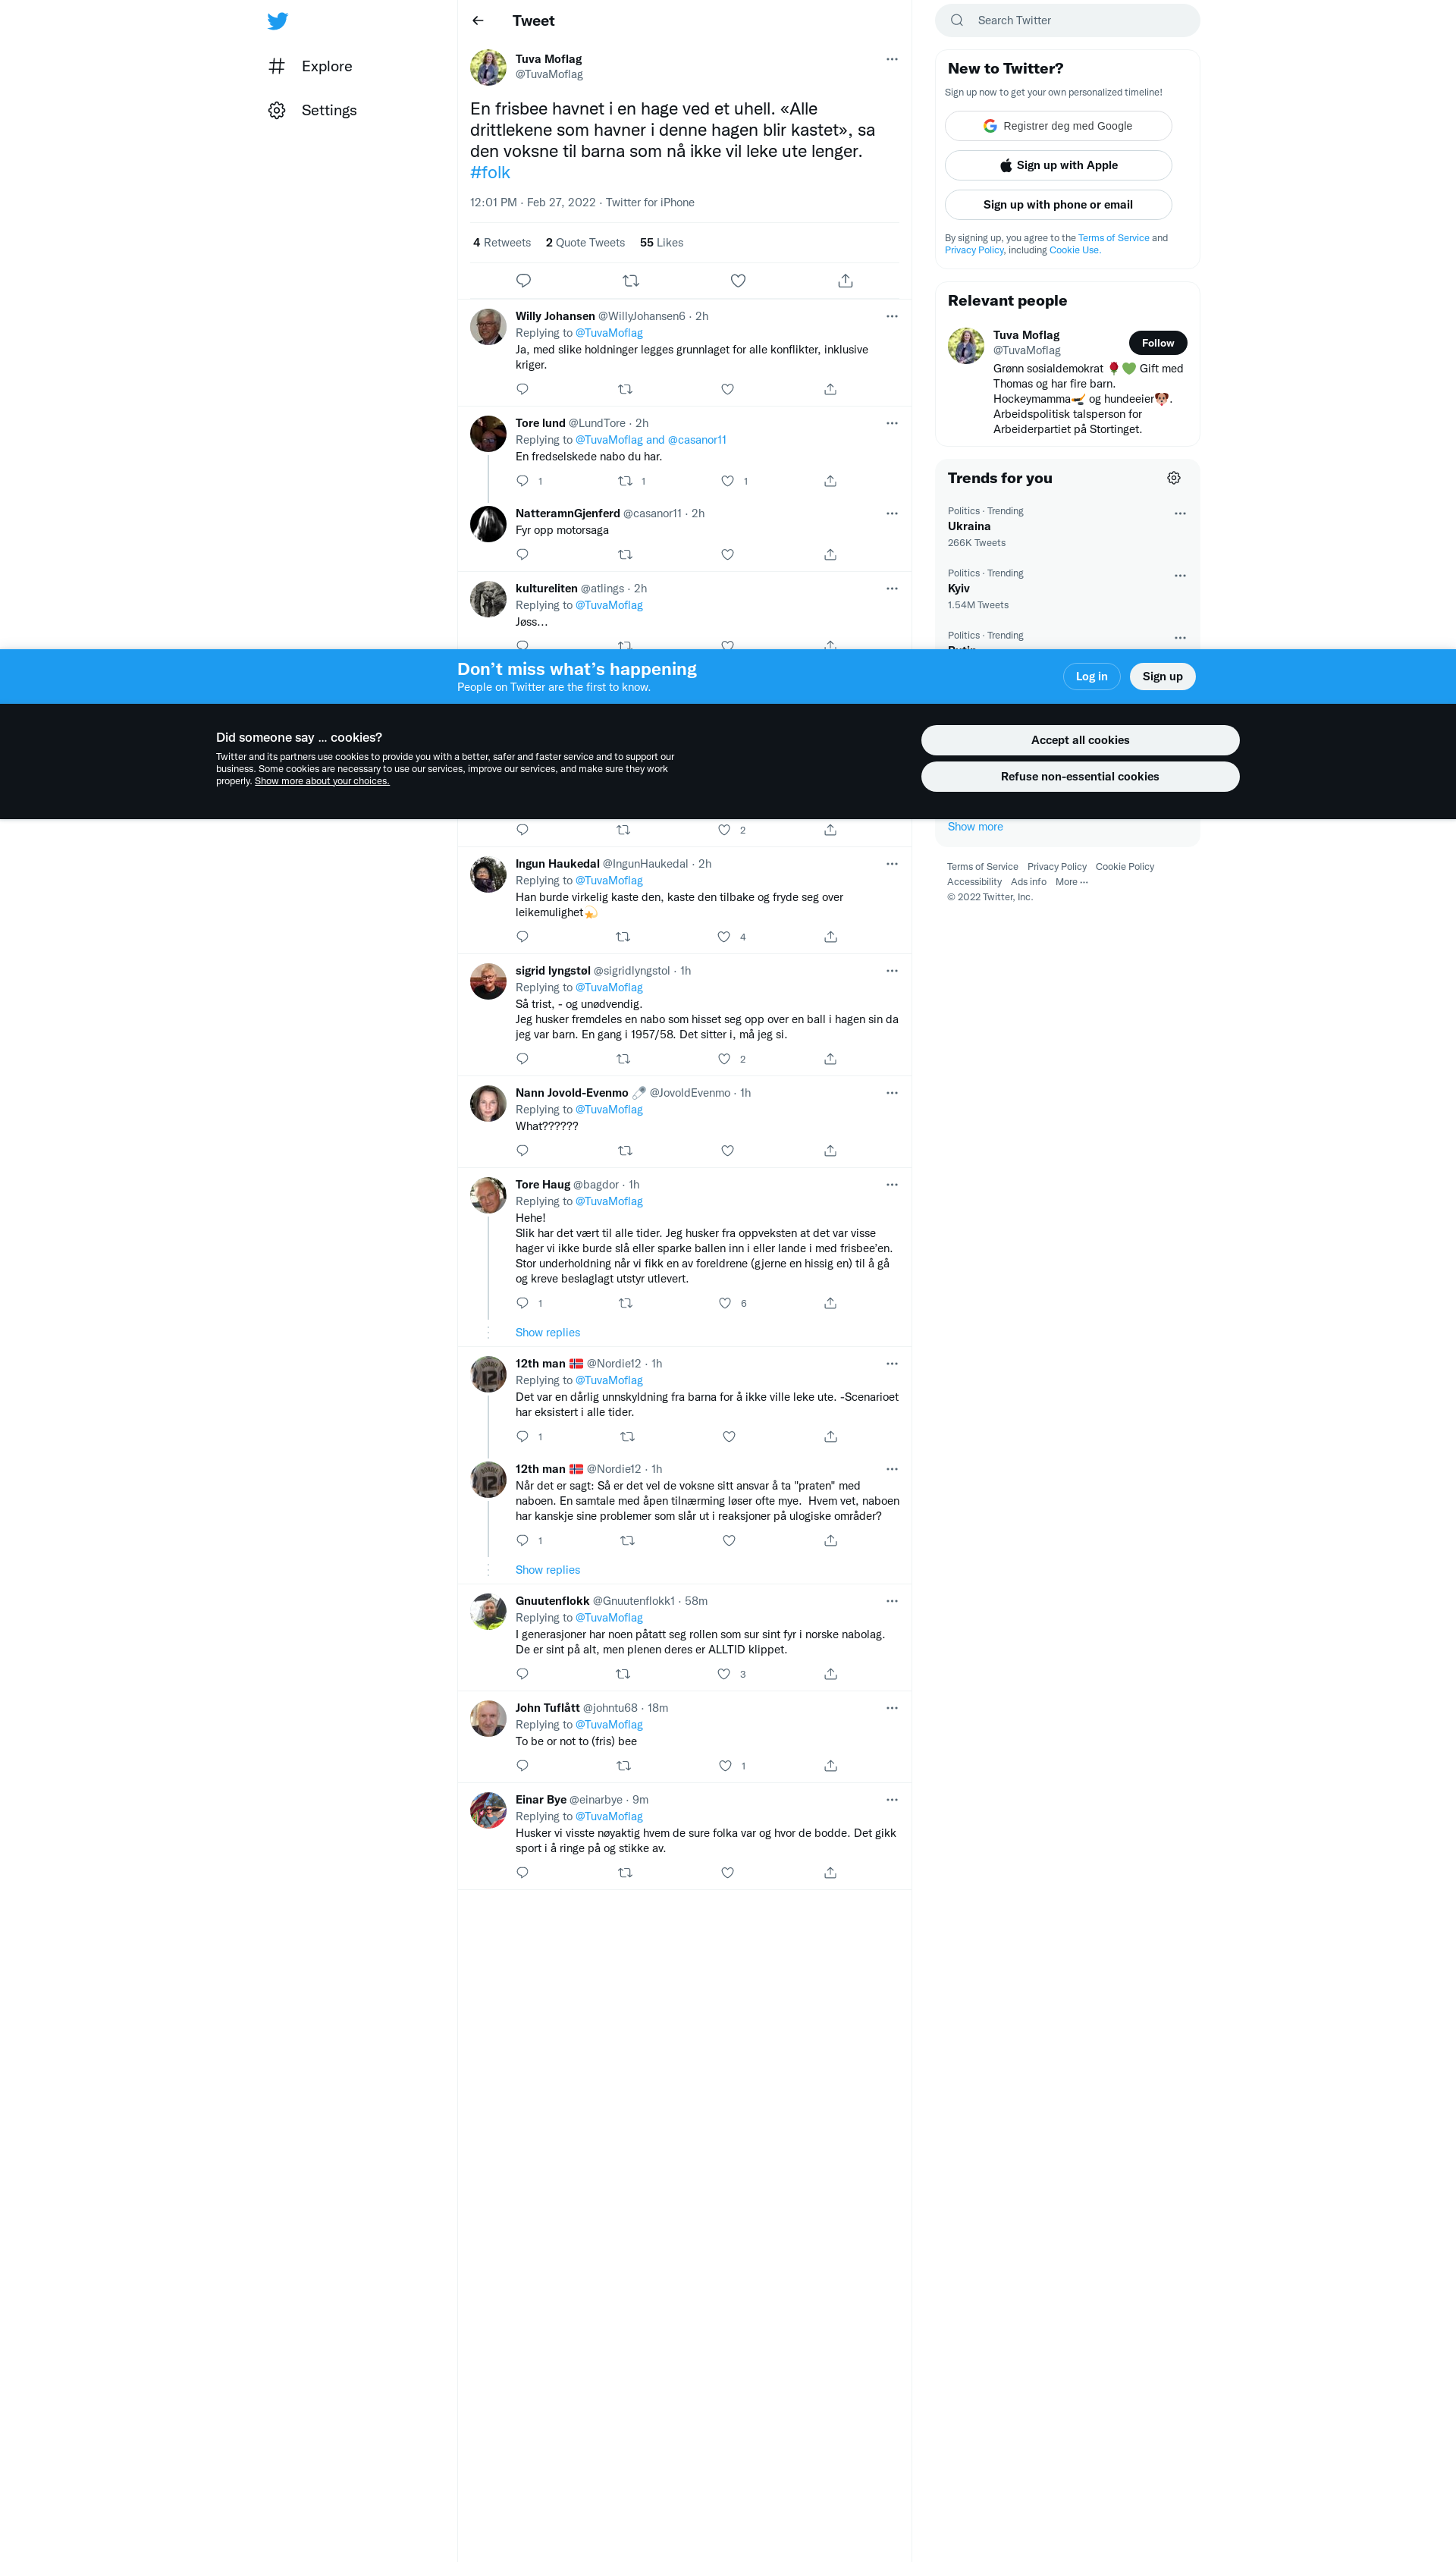Image resolution: width=1456 pixels, height=2562 pixels.
Task: Accept all cookies
Action: tap(1079, 740)
